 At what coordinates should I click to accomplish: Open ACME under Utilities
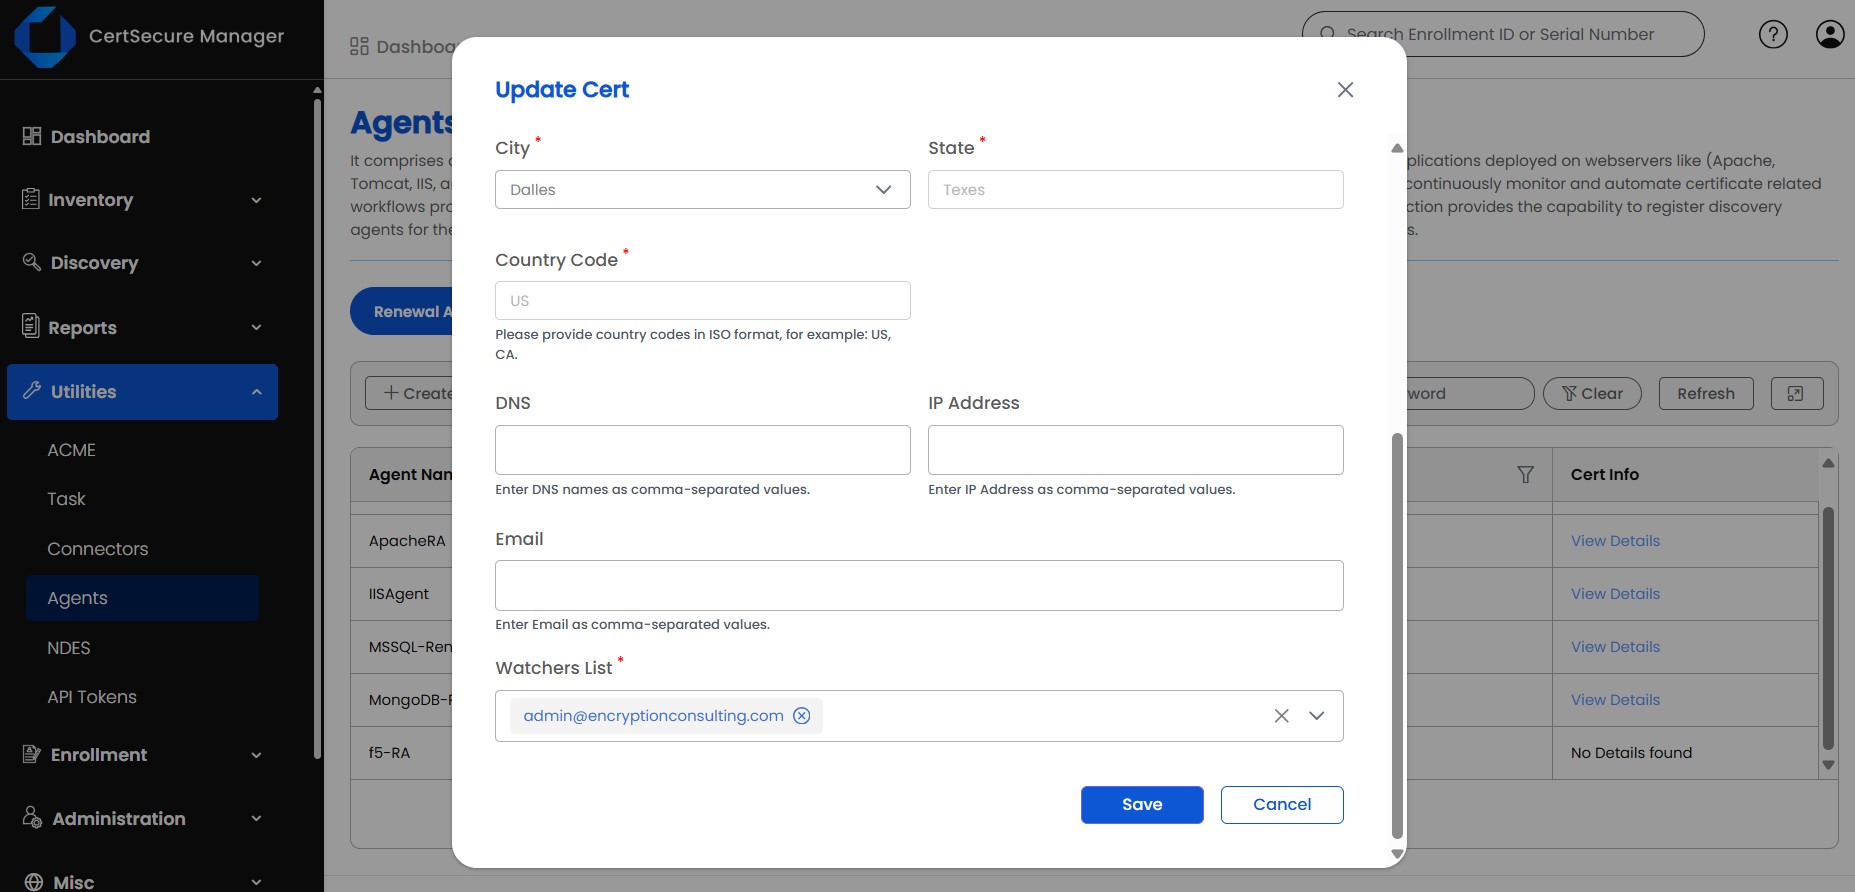click(x=72, y=450)
